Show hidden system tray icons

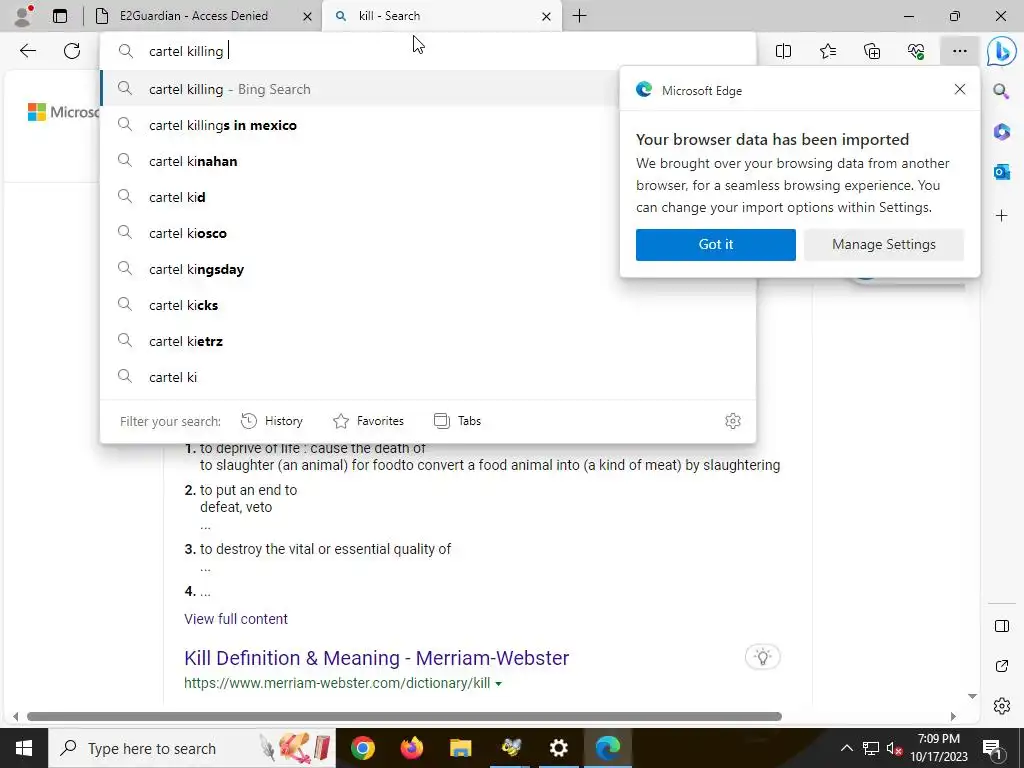tap(846, 748)
